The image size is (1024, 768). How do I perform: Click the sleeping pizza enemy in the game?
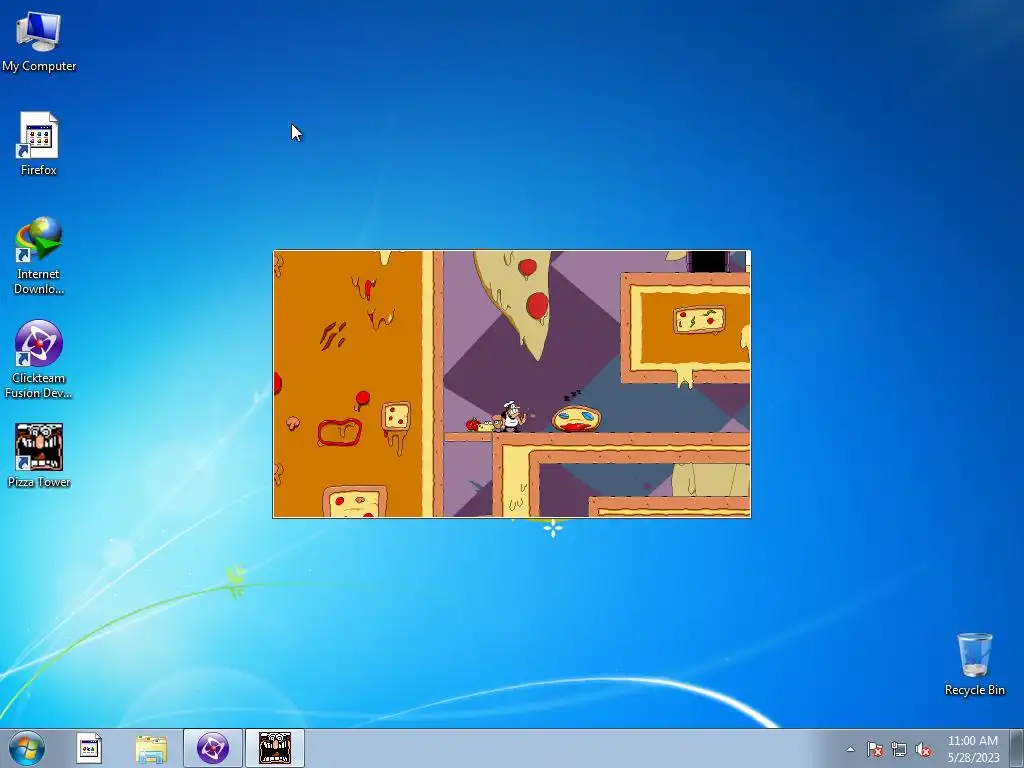576,418
